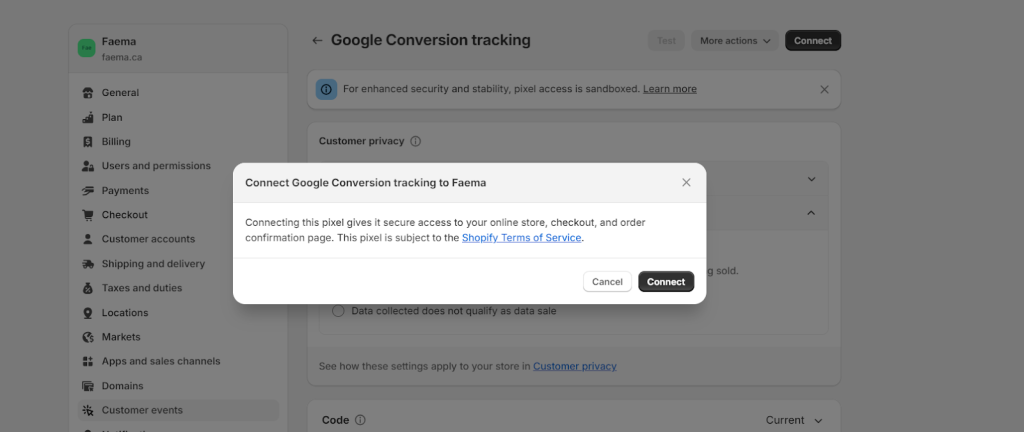Viewport: 1024px width, 432px height.
Task: Cancel the pixel connection dialog
Action: [x=607, y=282]
